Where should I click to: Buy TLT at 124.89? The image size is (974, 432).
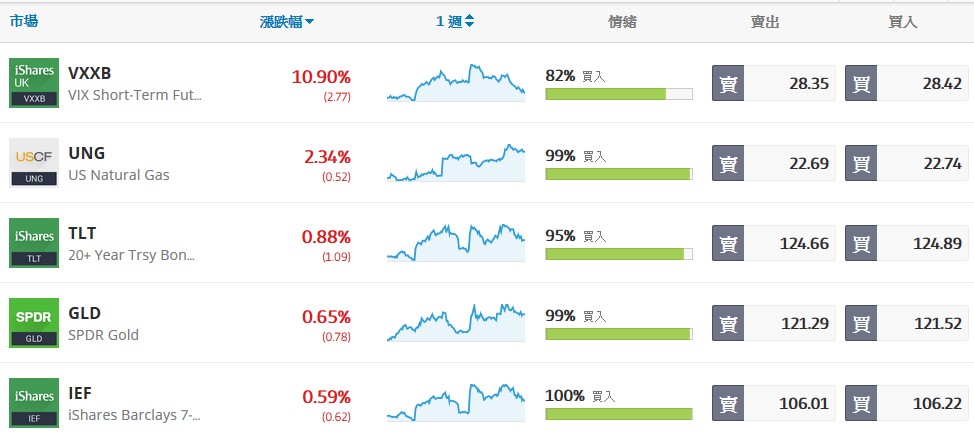(x=907, y=243)
